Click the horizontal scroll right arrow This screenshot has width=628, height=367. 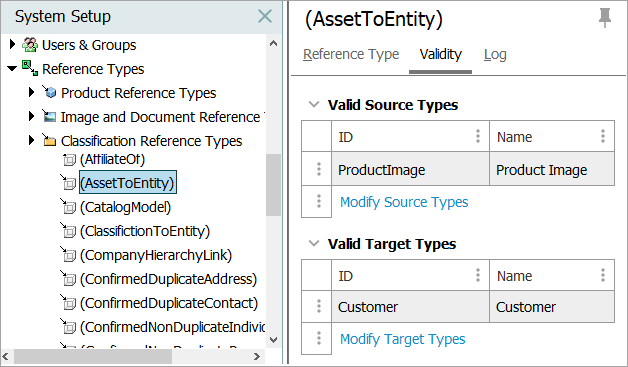(257, 356)
